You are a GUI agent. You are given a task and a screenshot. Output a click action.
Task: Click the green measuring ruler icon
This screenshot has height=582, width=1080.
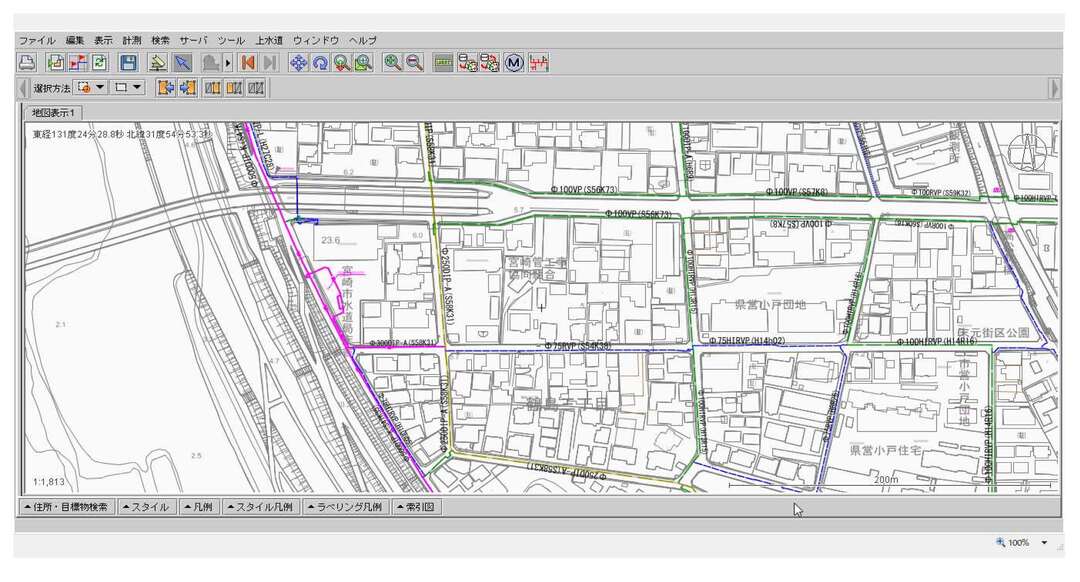444,63
